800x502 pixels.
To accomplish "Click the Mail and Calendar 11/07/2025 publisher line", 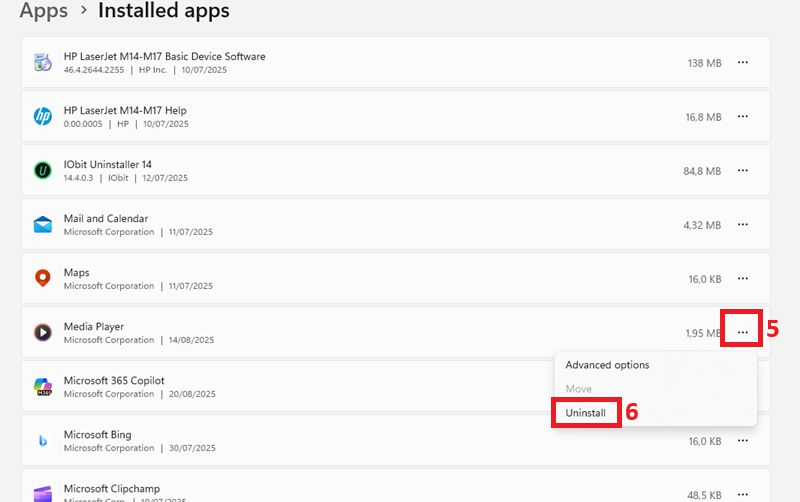I will 138,232.
